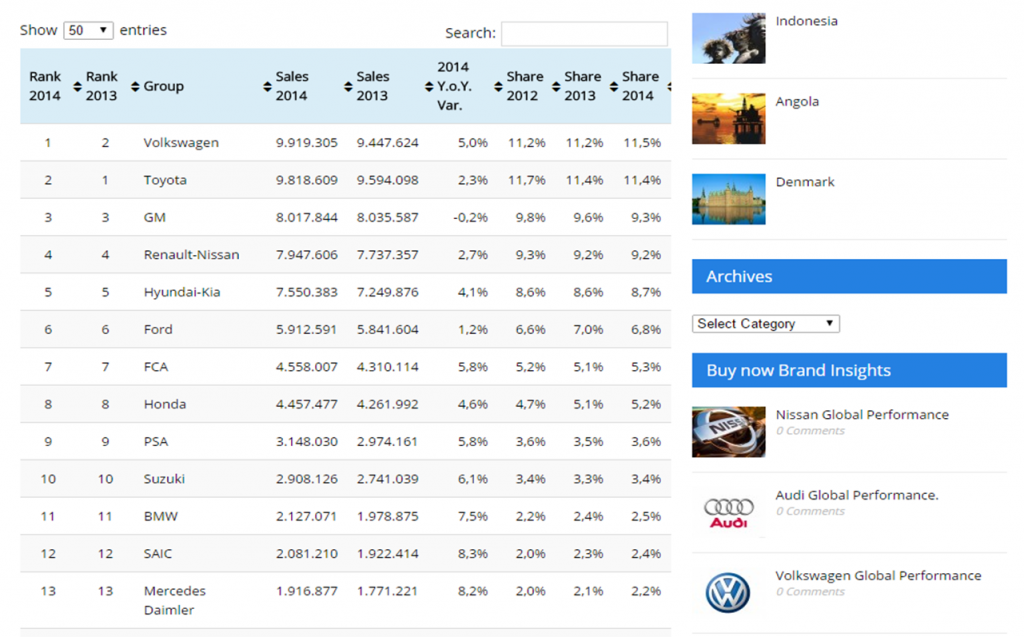The height and width of the screenshot is (637, 1024).
Task: Click the sales value 5.841.604
Action: coord(387,329)
